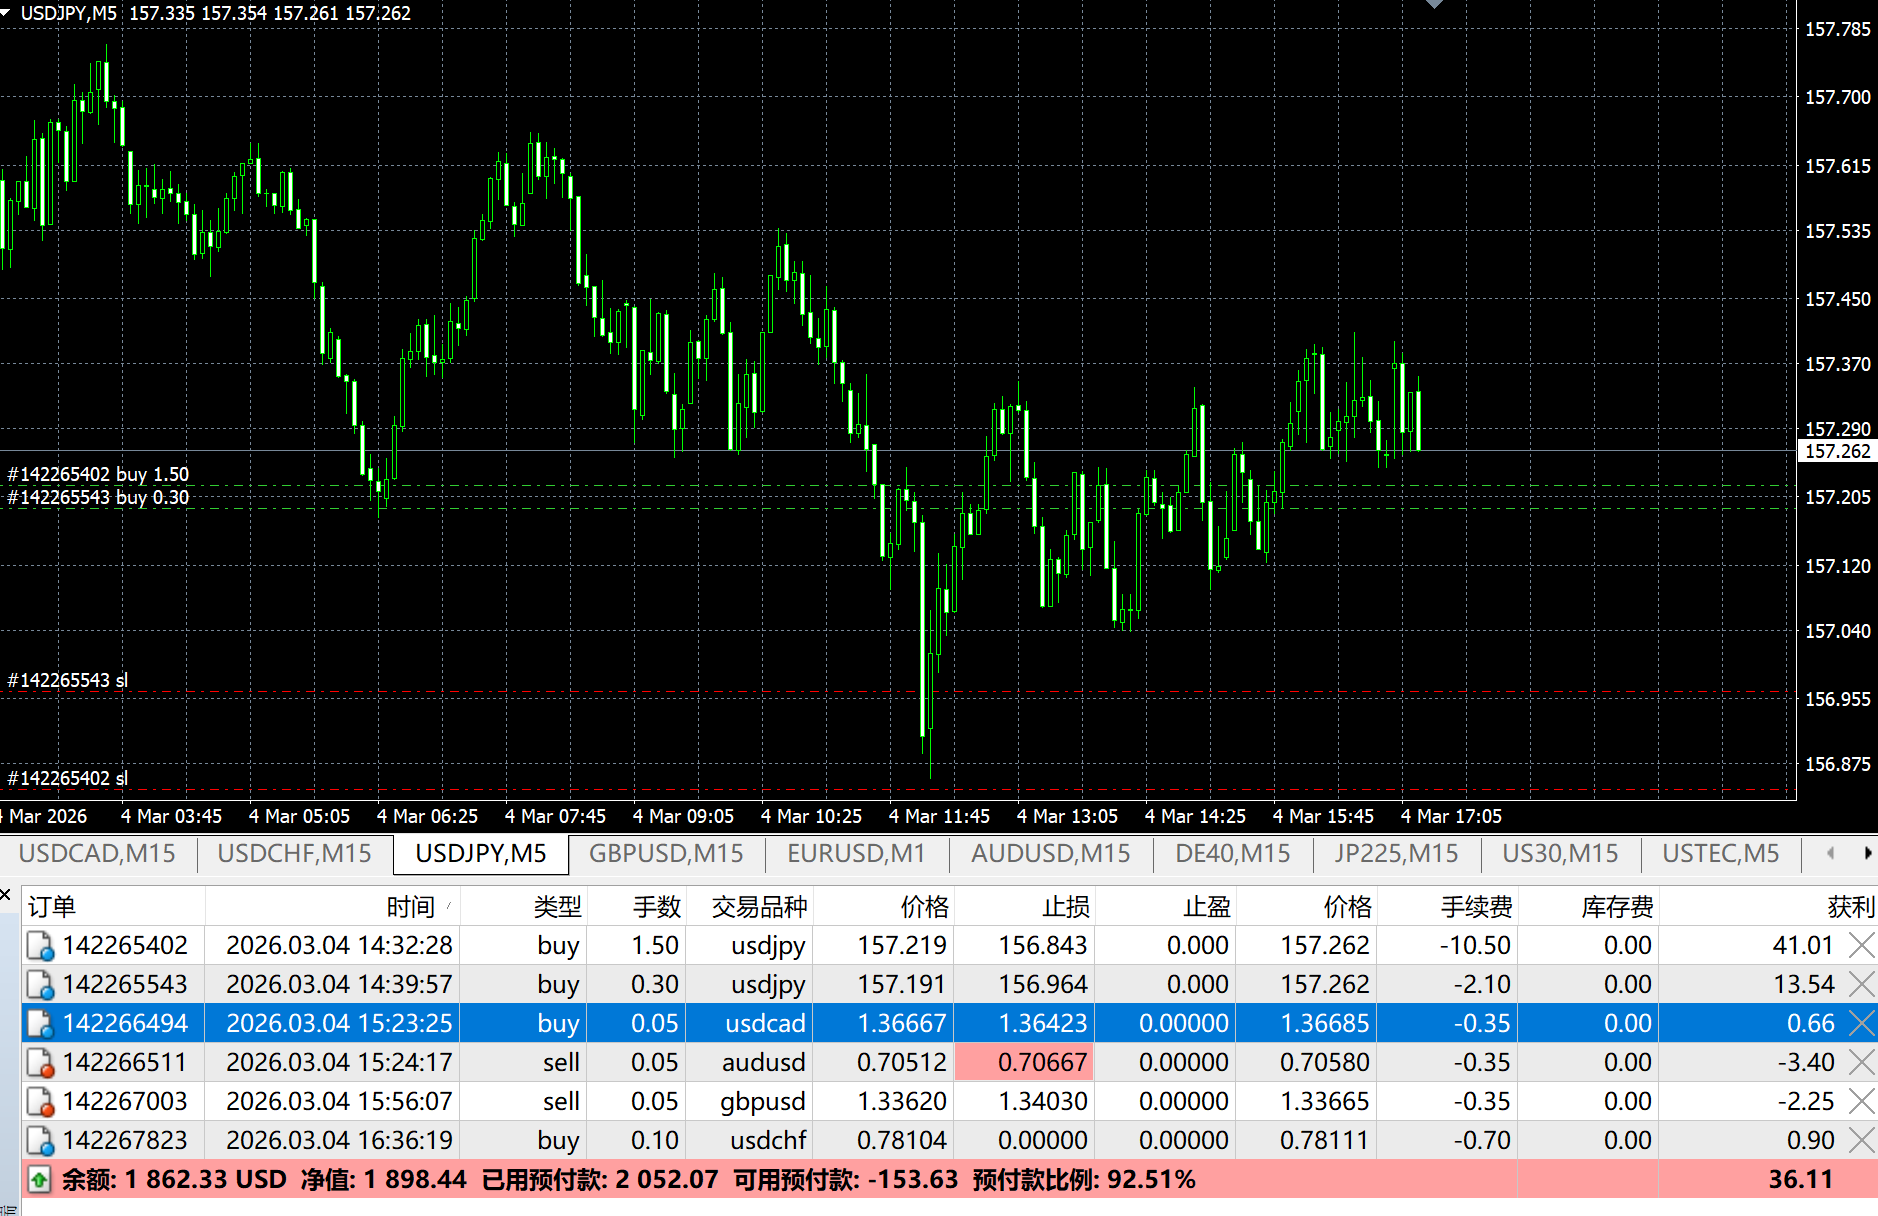1878x1216 pixels.
Task: Open the dropdown arrow beside the USDJPY,M5 title
Action: [6, 13]
